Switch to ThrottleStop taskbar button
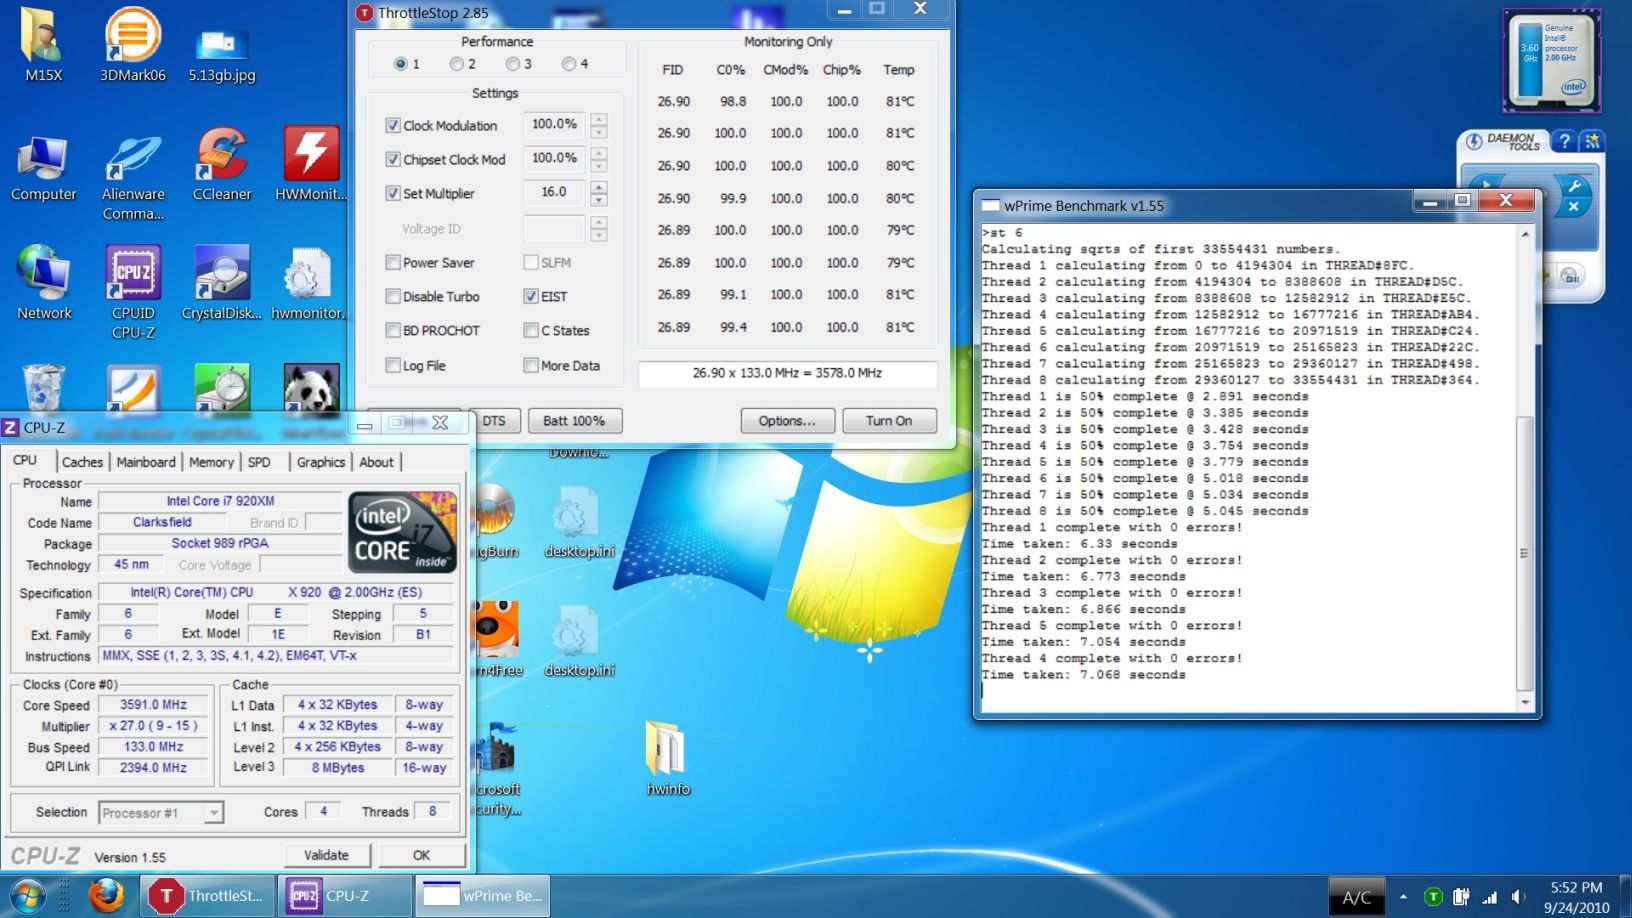 click(x=207, y=896)
